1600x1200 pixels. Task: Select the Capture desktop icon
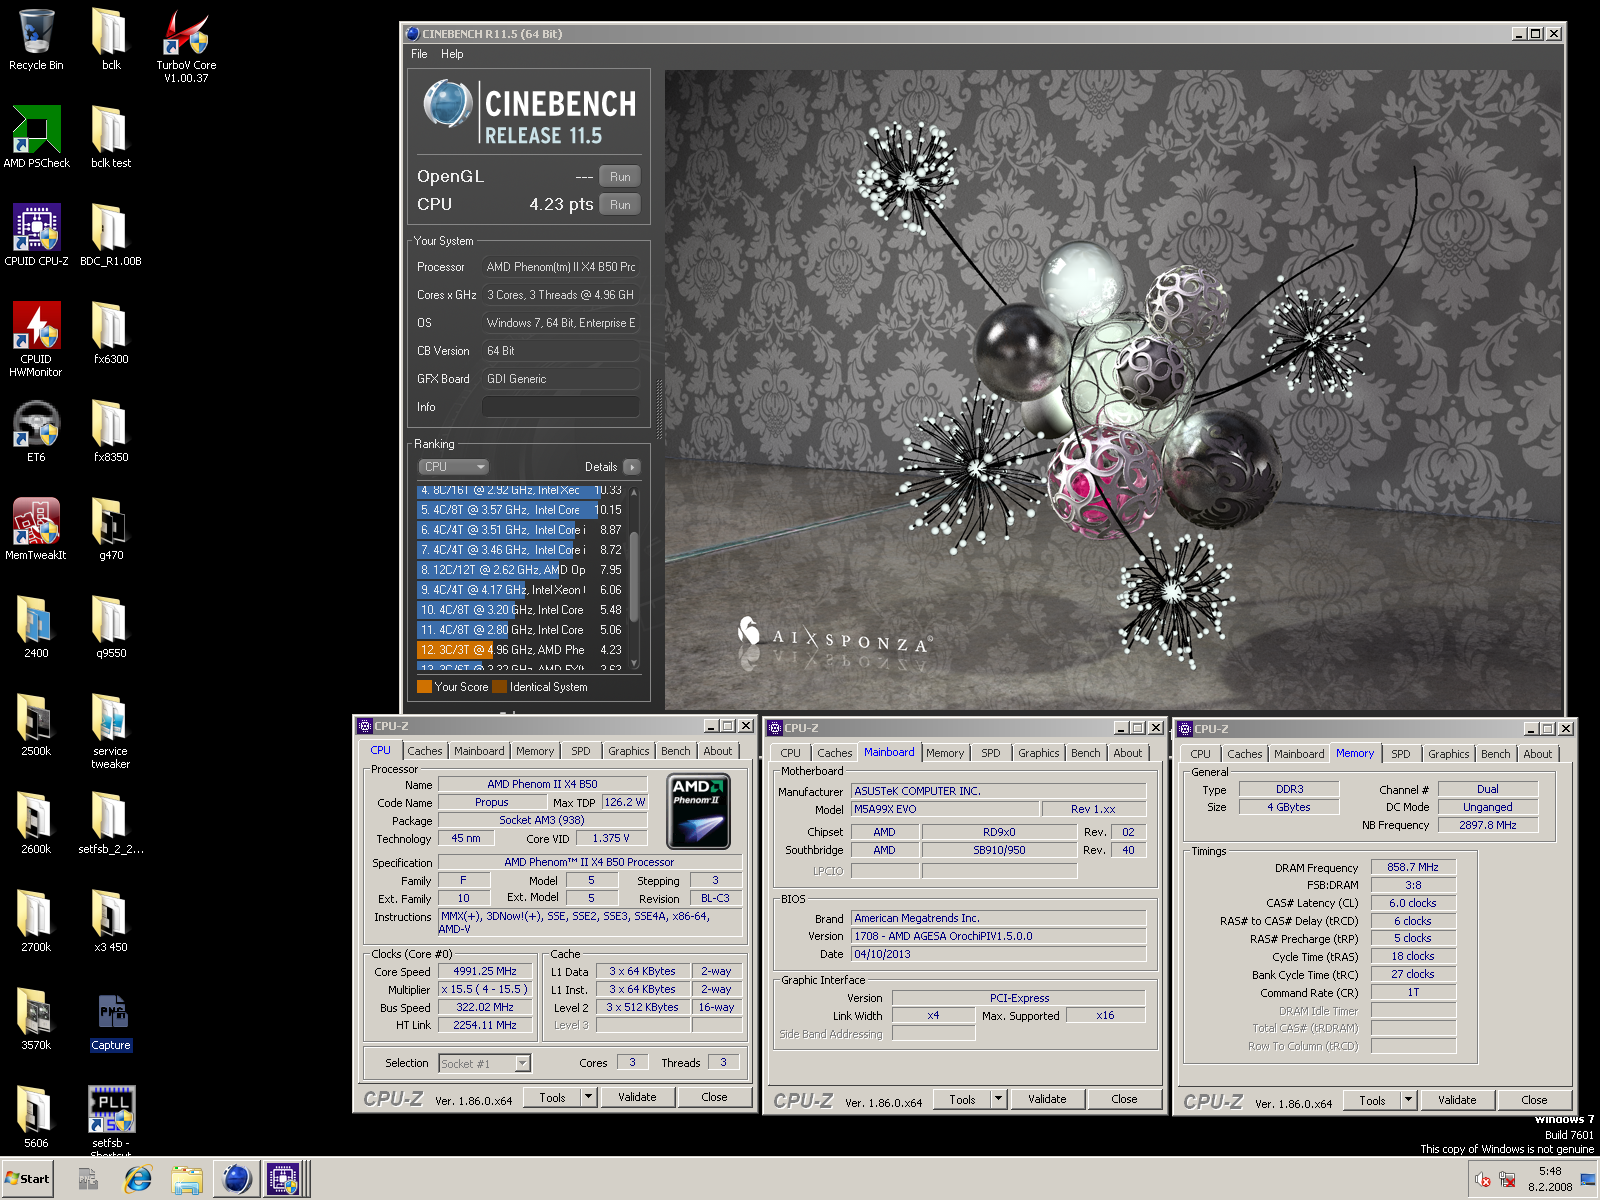pyautogui.click(x=111, y=1020)
